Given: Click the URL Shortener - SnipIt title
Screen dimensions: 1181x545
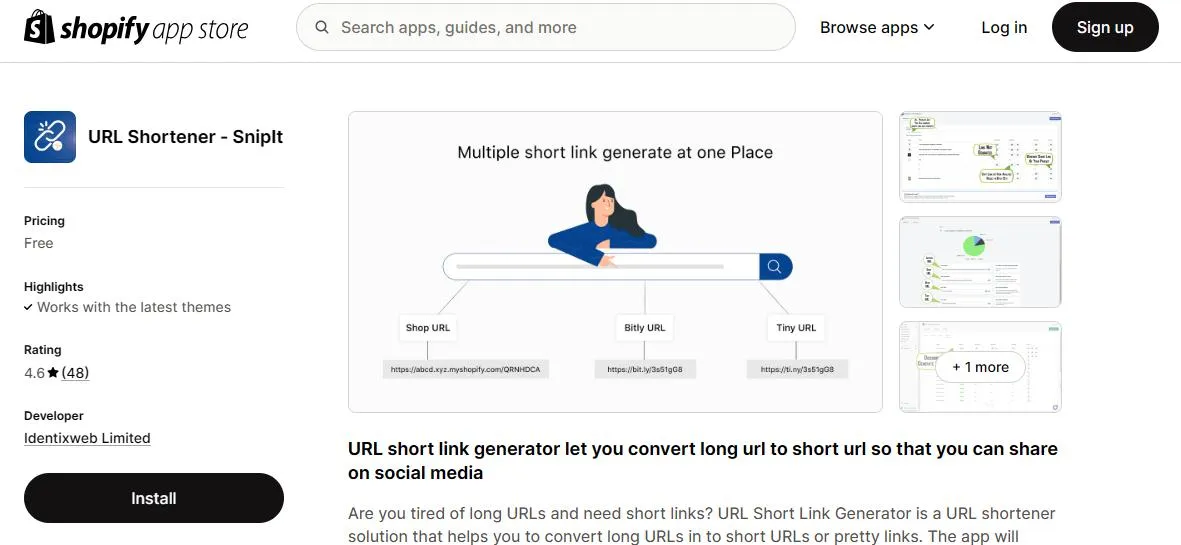Looking at the screenshot, I should tap(185, 137).
